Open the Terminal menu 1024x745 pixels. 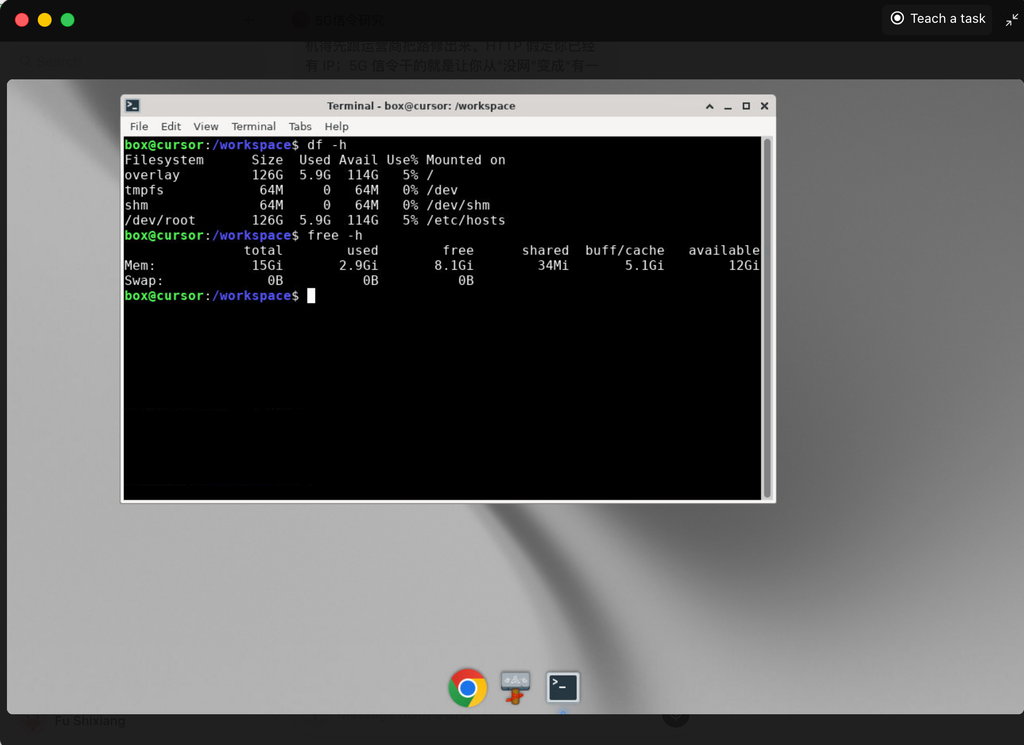click(x=253, y=126)
